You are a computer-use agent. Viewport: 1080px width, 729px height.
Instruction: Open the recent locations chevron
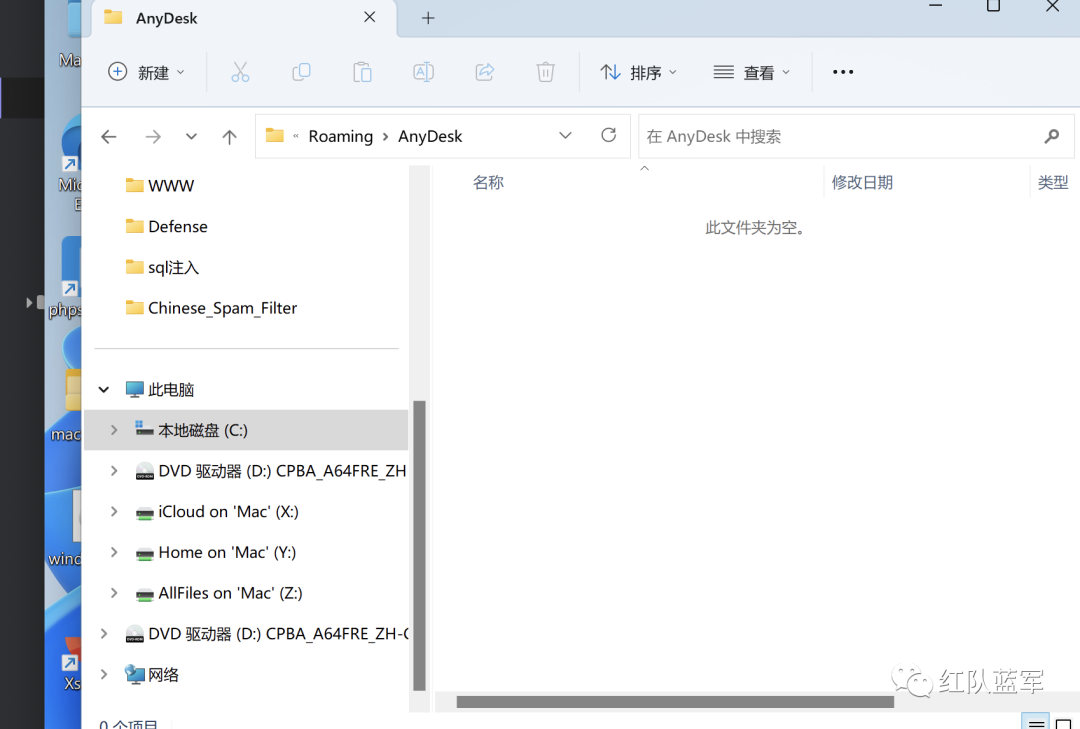pos(191,136)
